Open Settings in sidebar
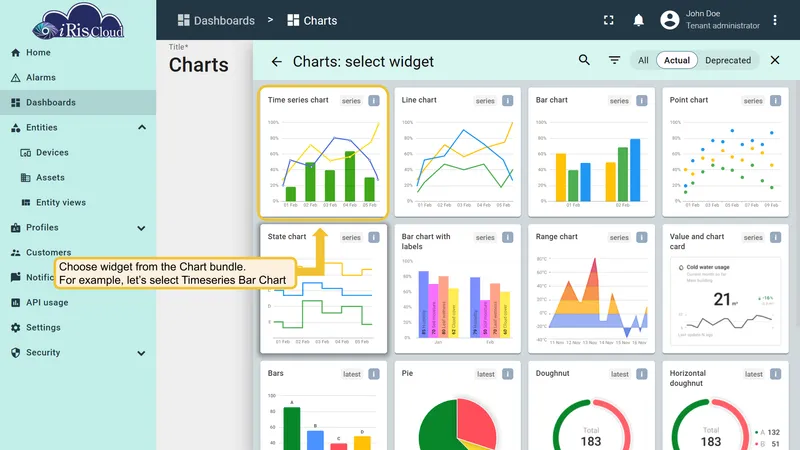 [78, 328]
